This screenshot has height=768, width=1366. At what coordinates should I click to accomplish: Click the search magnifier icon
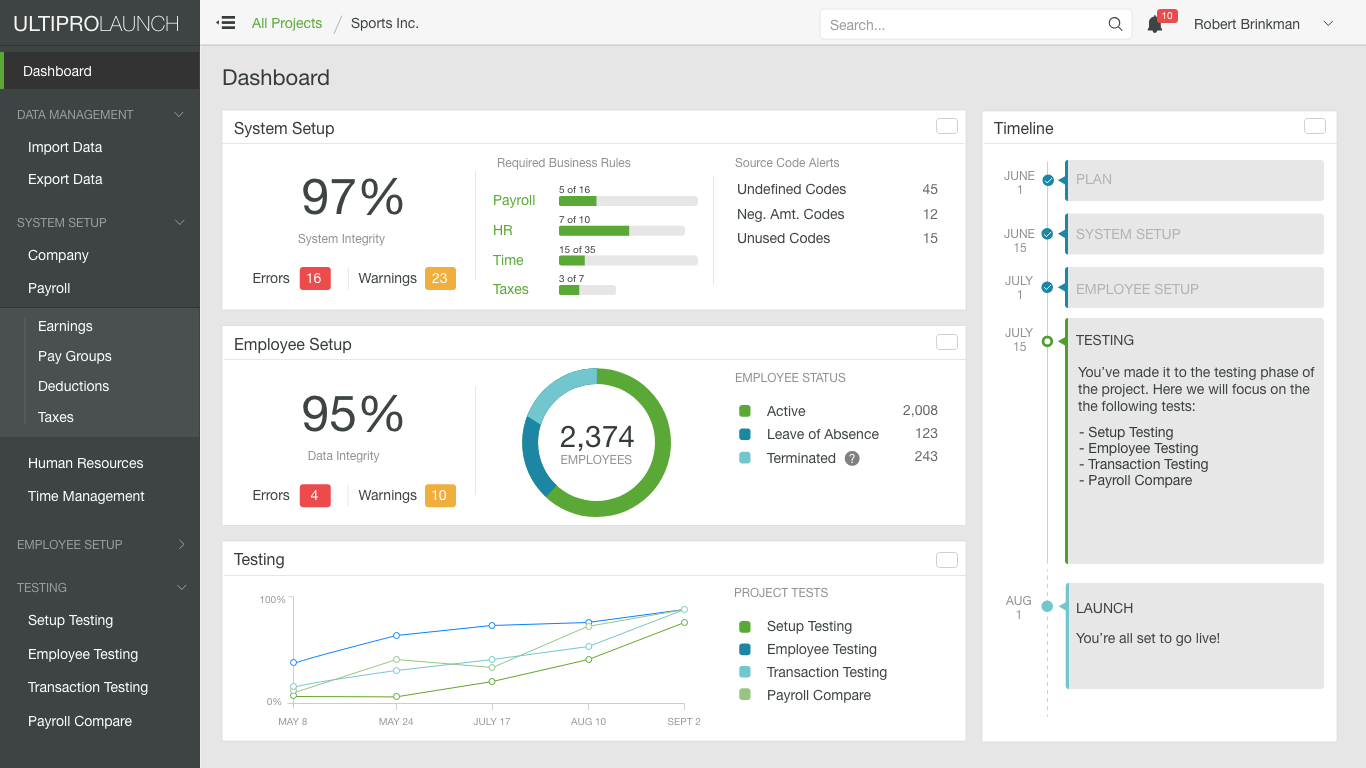pyautogui.click(x=1115, y=24)
